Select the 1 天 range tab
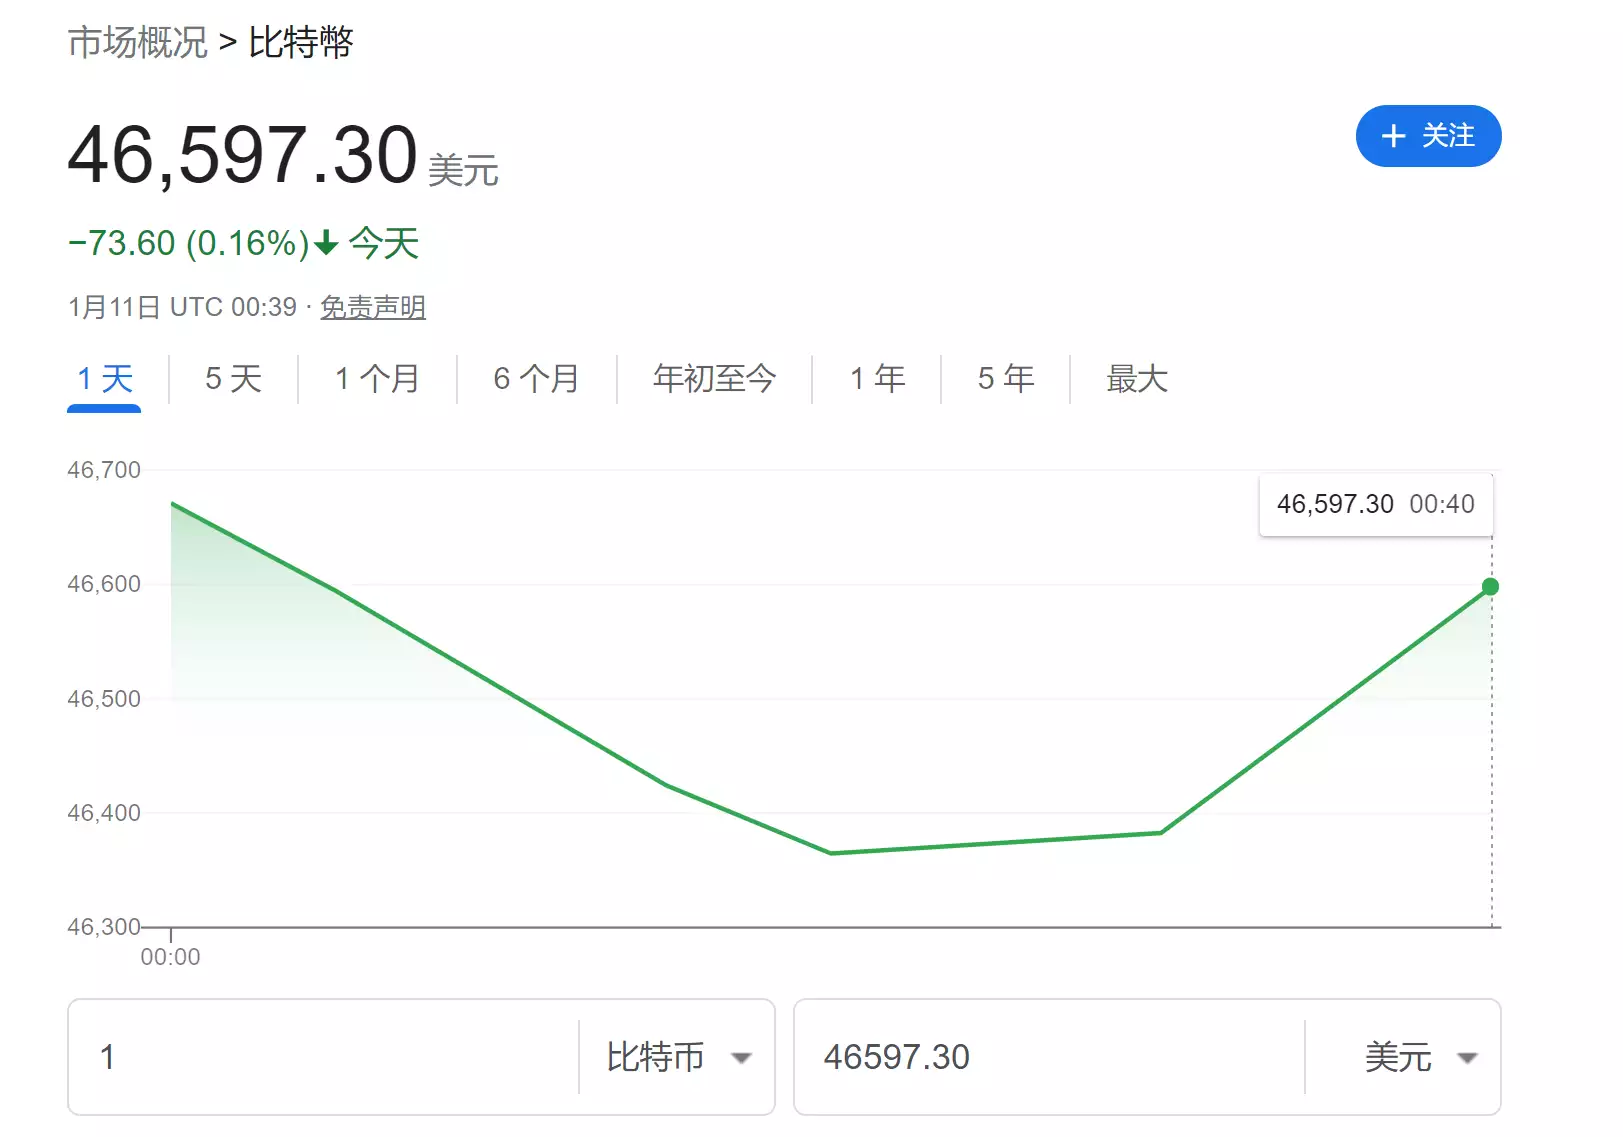This screenshot has width=1623, height=1137. [x=104, y=379]
